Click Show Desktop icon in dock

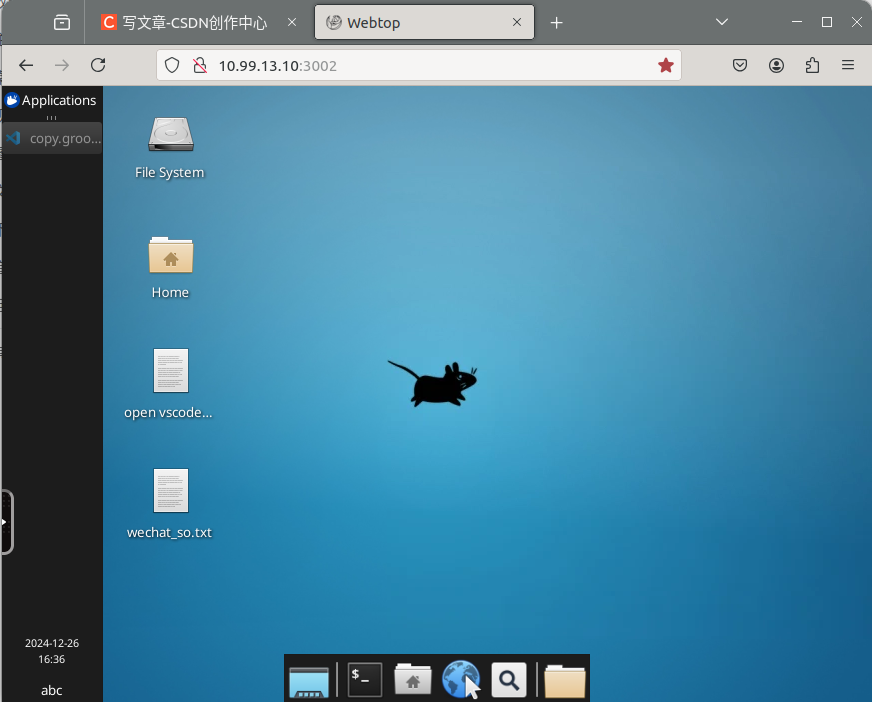309,681
